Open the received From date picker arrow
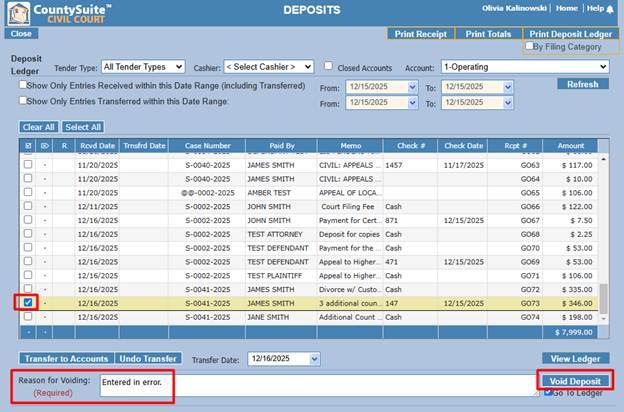 [412, 87]
